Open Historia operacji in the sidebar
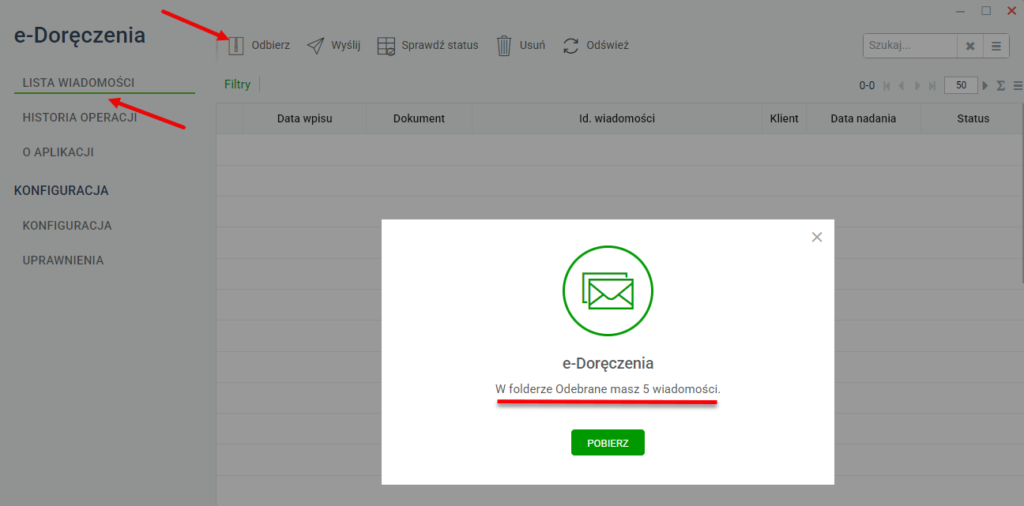The image size is (1024, 506). click(x=79, y=118)
